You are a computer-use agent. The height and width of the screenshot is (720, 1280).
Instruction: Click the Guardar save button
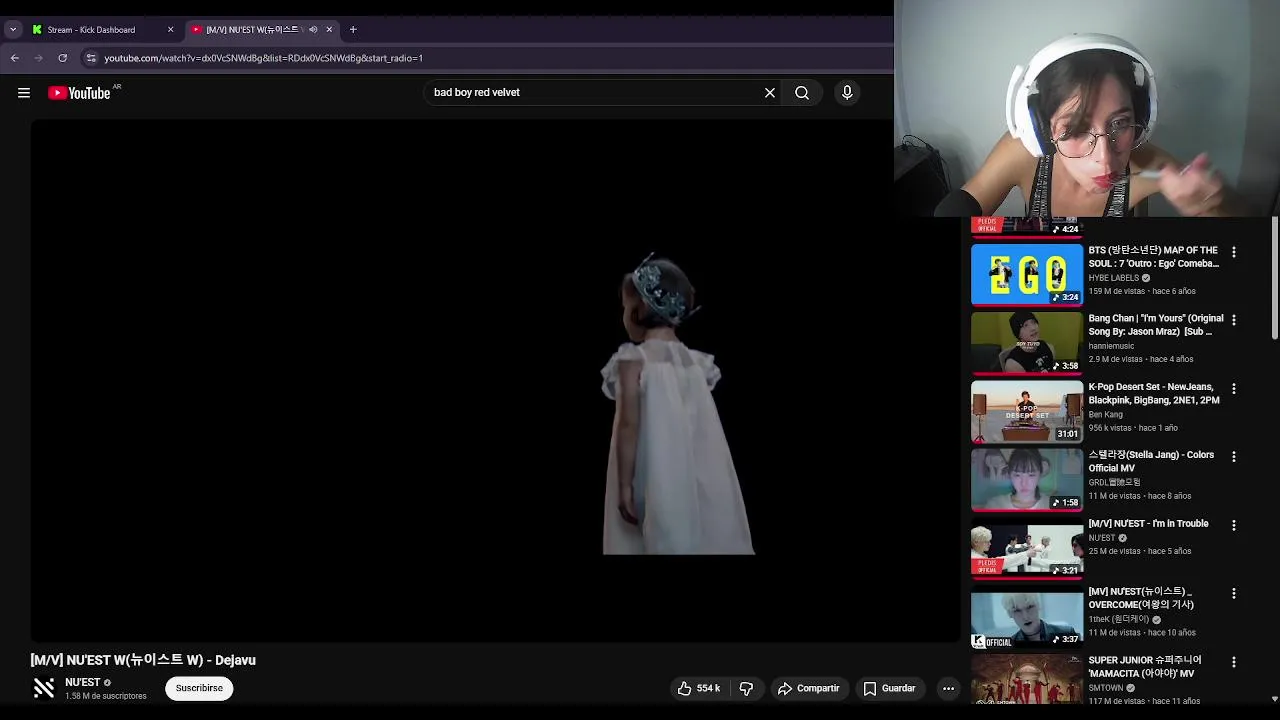(889, 688)
